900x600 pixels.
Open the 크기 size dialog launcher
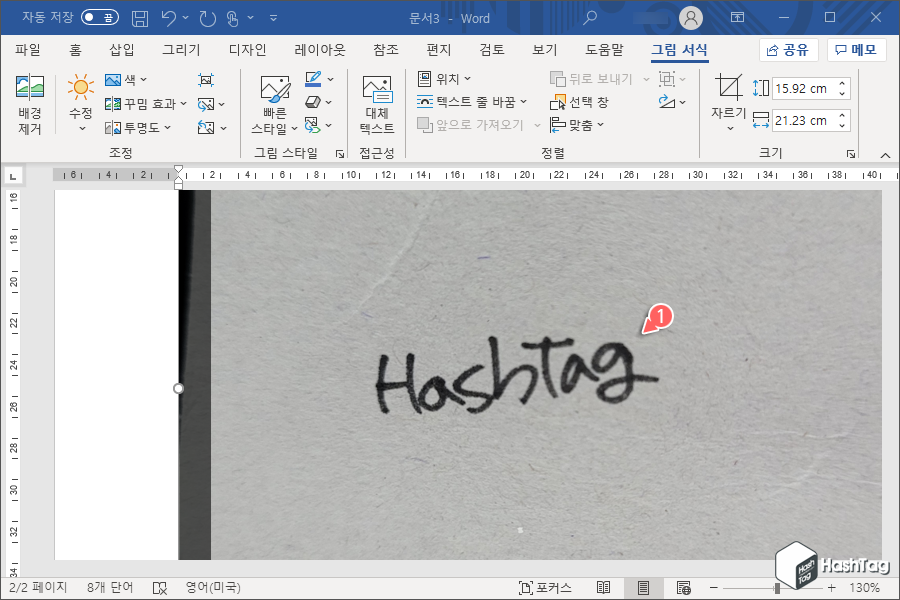coord(851,154)
